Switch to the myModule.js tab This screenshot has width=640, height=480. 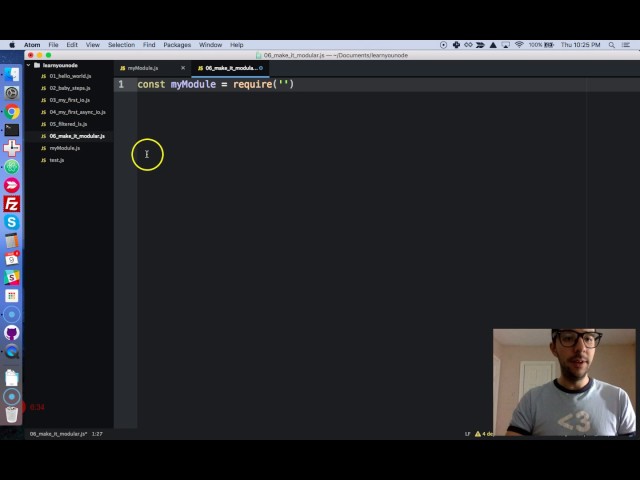[152, 68]
